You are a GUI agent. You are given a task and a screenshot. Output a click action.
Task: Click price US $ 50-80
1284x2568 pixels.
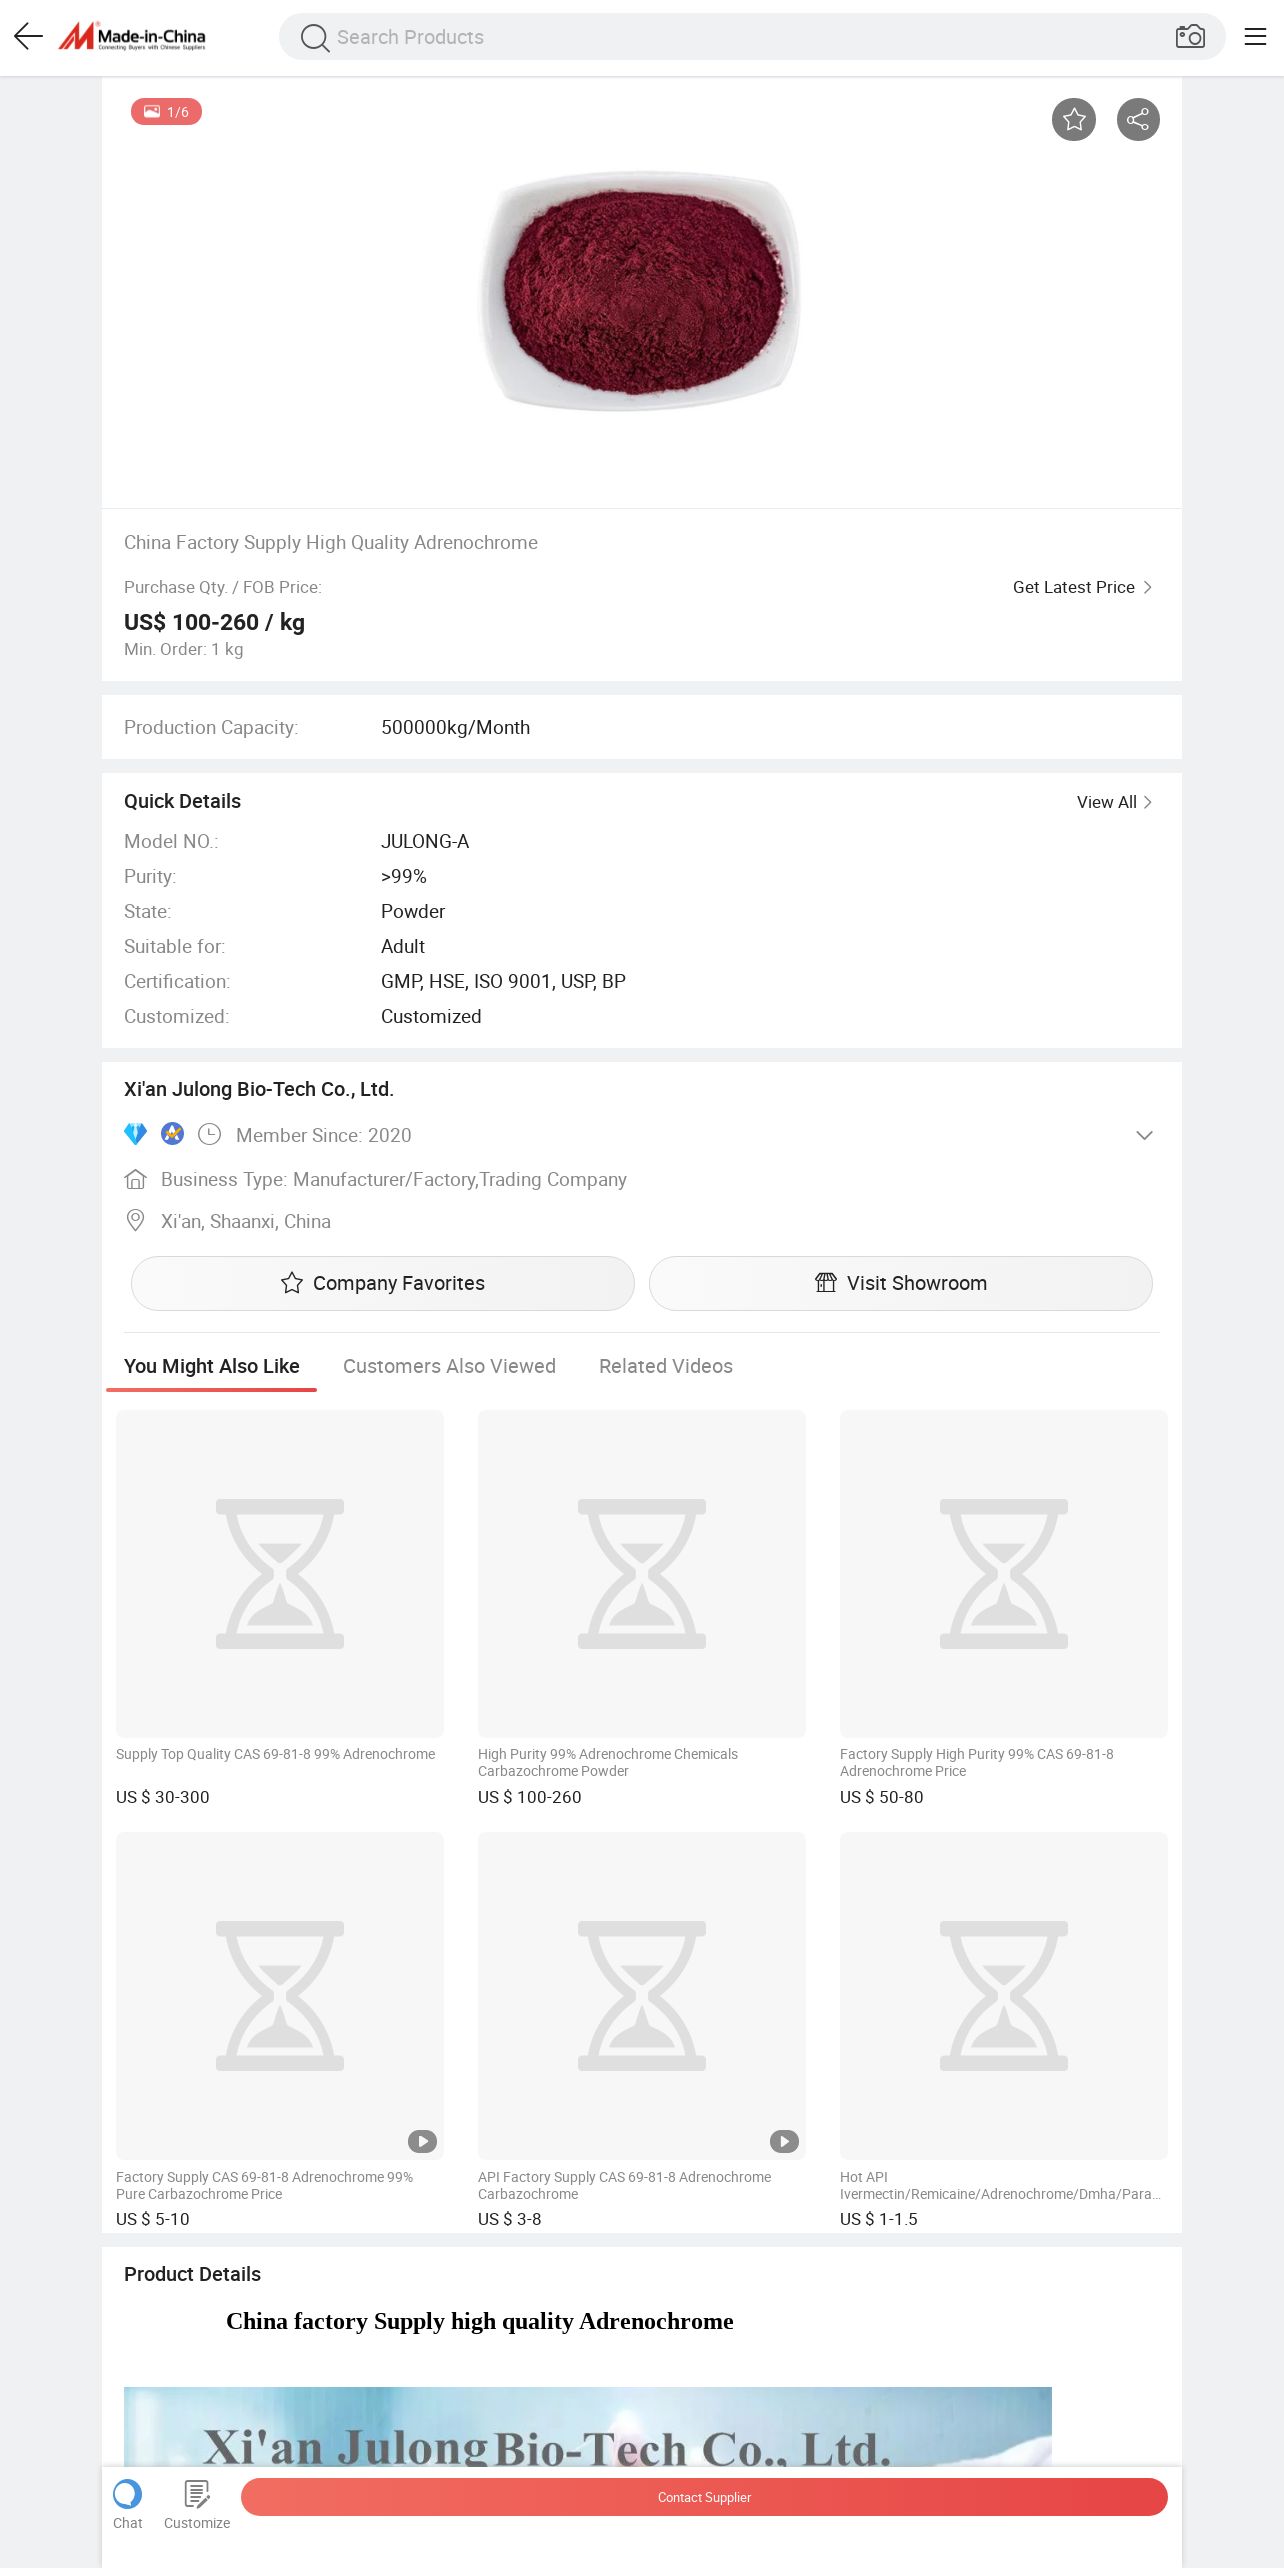[x=882, y=1797]
